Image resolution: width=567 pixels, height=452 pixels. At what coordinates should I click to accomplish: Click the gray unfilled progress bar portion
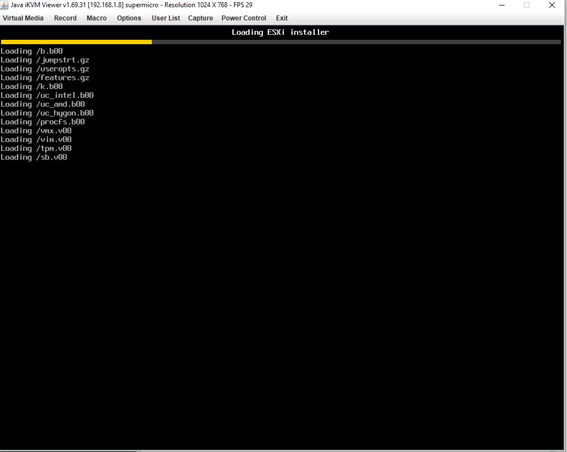(x=356, y=42)
